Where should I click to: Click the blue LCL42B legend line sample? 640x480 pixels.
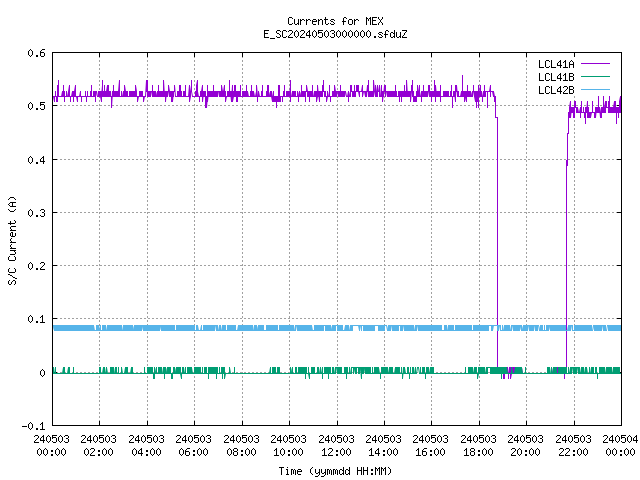point(595,89)
